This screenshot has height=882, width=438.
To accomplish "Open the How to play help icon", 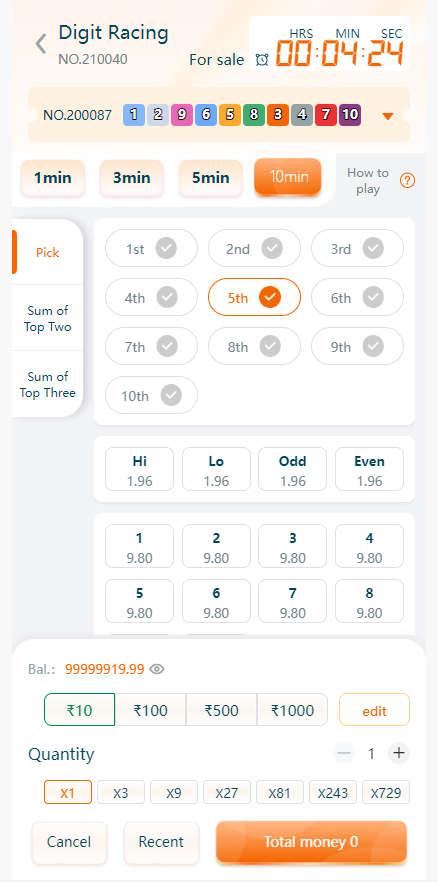I will tap(408, 181).
